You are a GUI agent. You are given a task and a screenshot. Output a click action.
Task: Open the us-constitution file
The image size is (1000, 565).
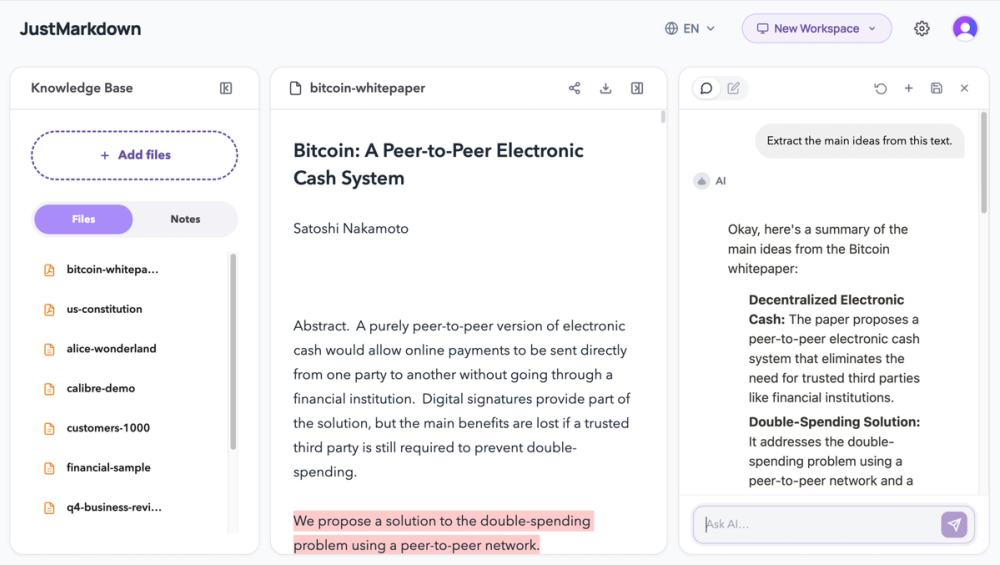104,309
